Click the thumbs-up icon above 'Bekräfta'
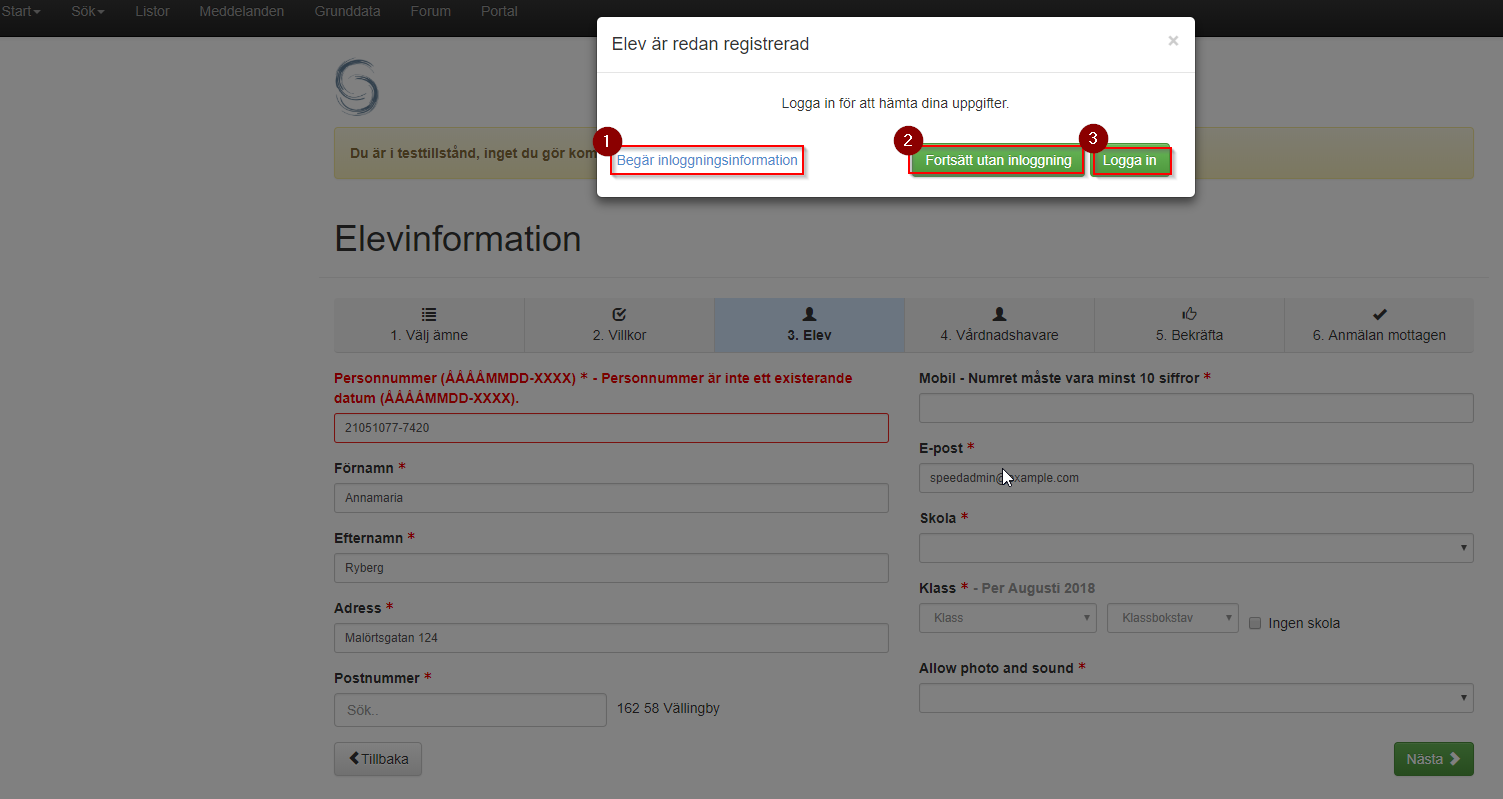Image resolution: width=1503 pixels, height=799 pixels. (x=1189, y=314)
